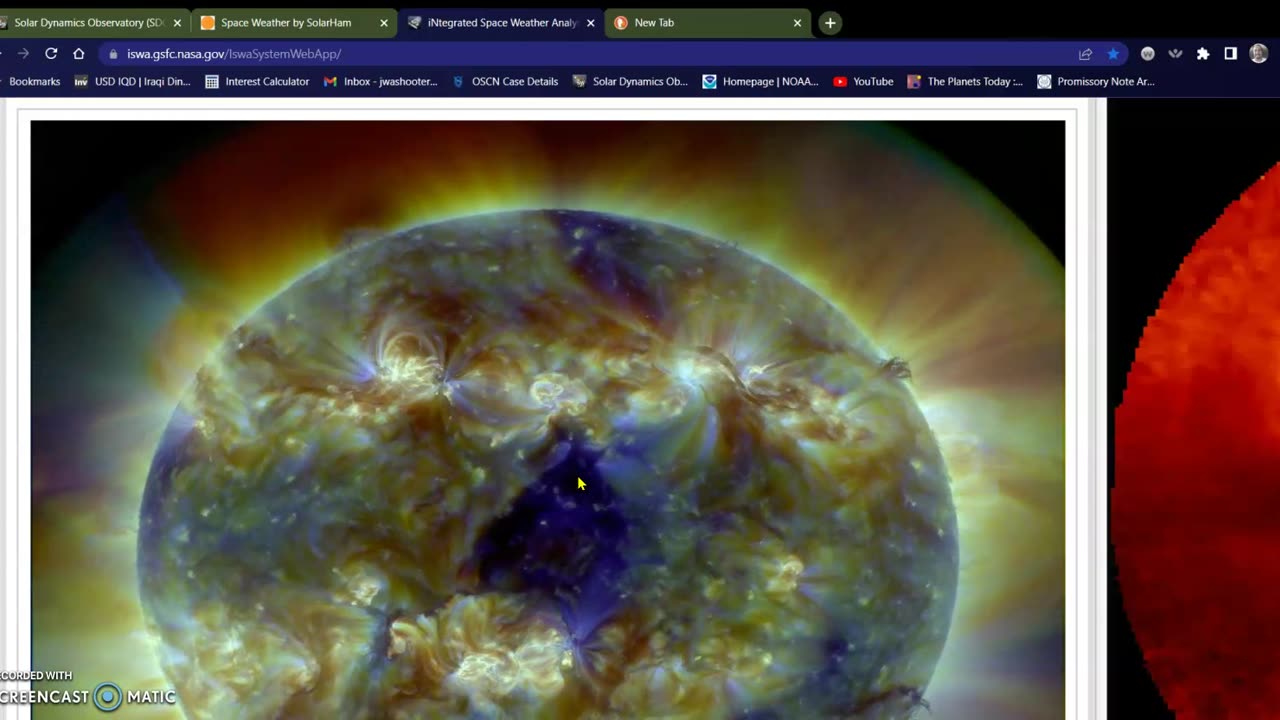Open the Interest Calculator bookmark

click(x=257, y=82)
